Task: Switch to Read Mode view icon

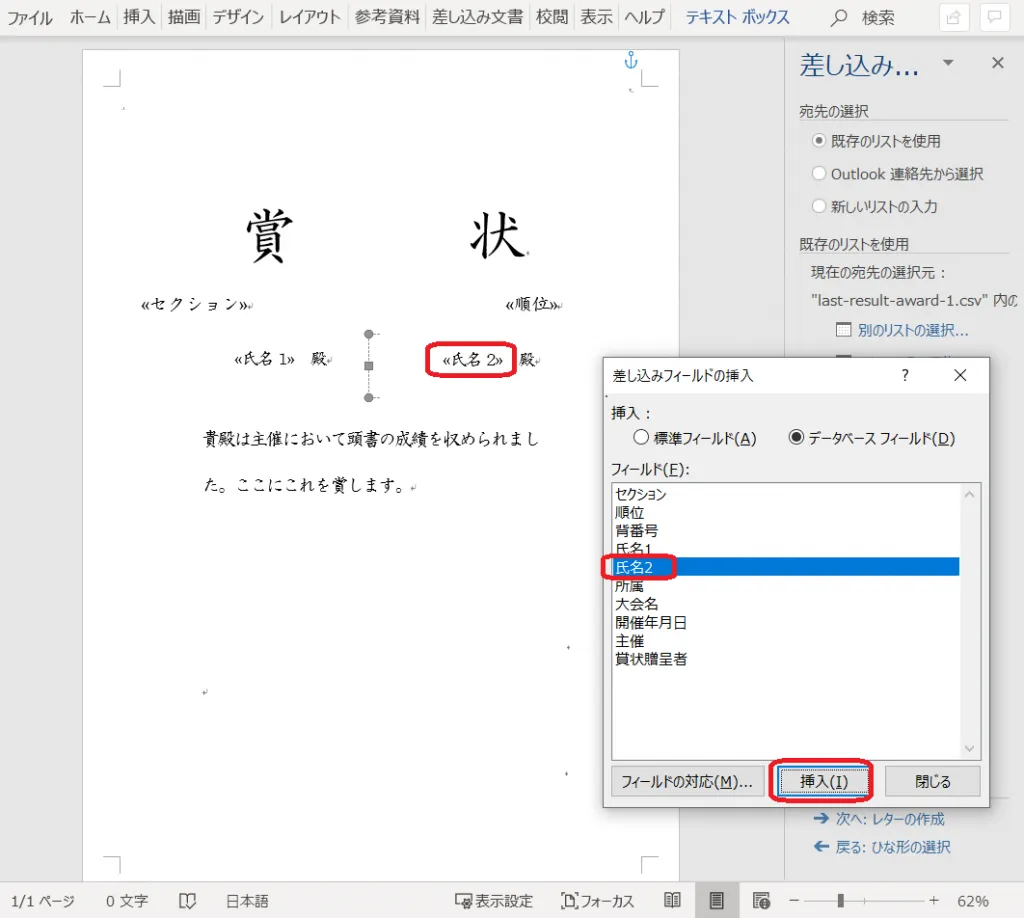Action: point(673,900)
